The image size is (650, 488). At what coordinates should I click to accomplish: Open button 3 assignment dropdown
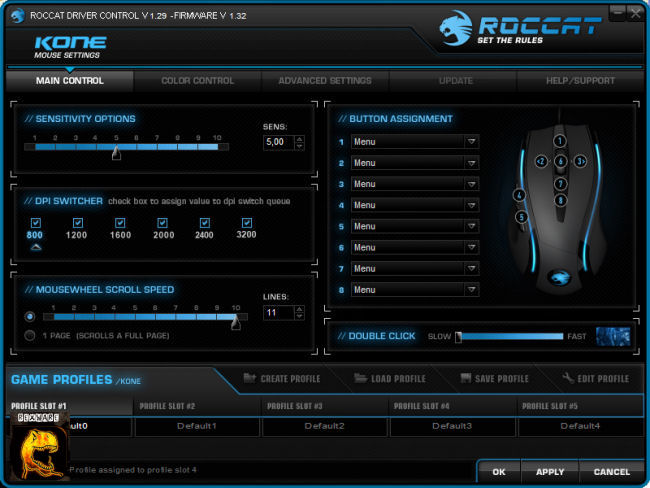(x=471, y=184)
